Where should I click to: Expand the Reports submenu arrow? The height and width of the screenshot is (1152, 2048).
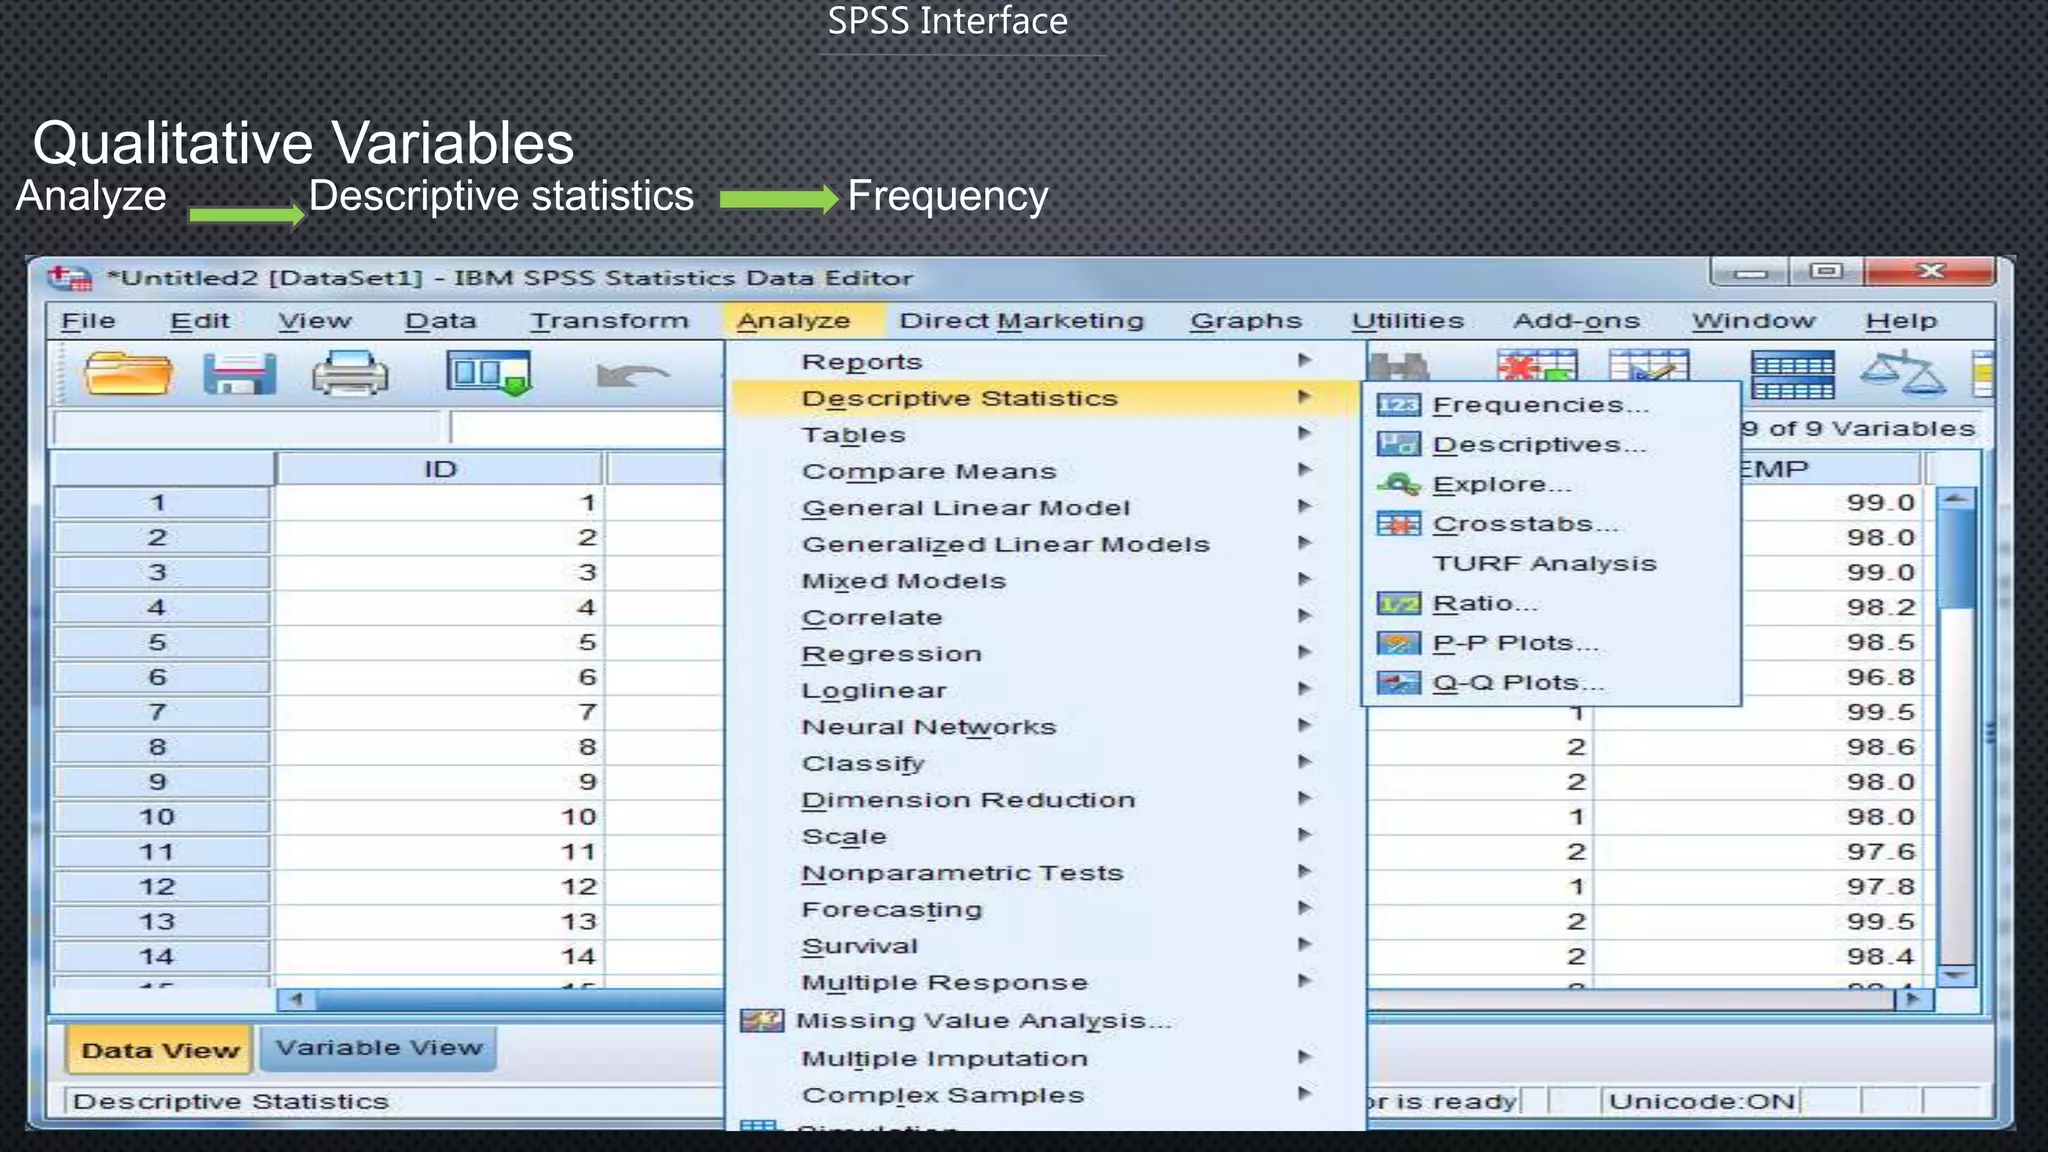tap(1304, 360)
